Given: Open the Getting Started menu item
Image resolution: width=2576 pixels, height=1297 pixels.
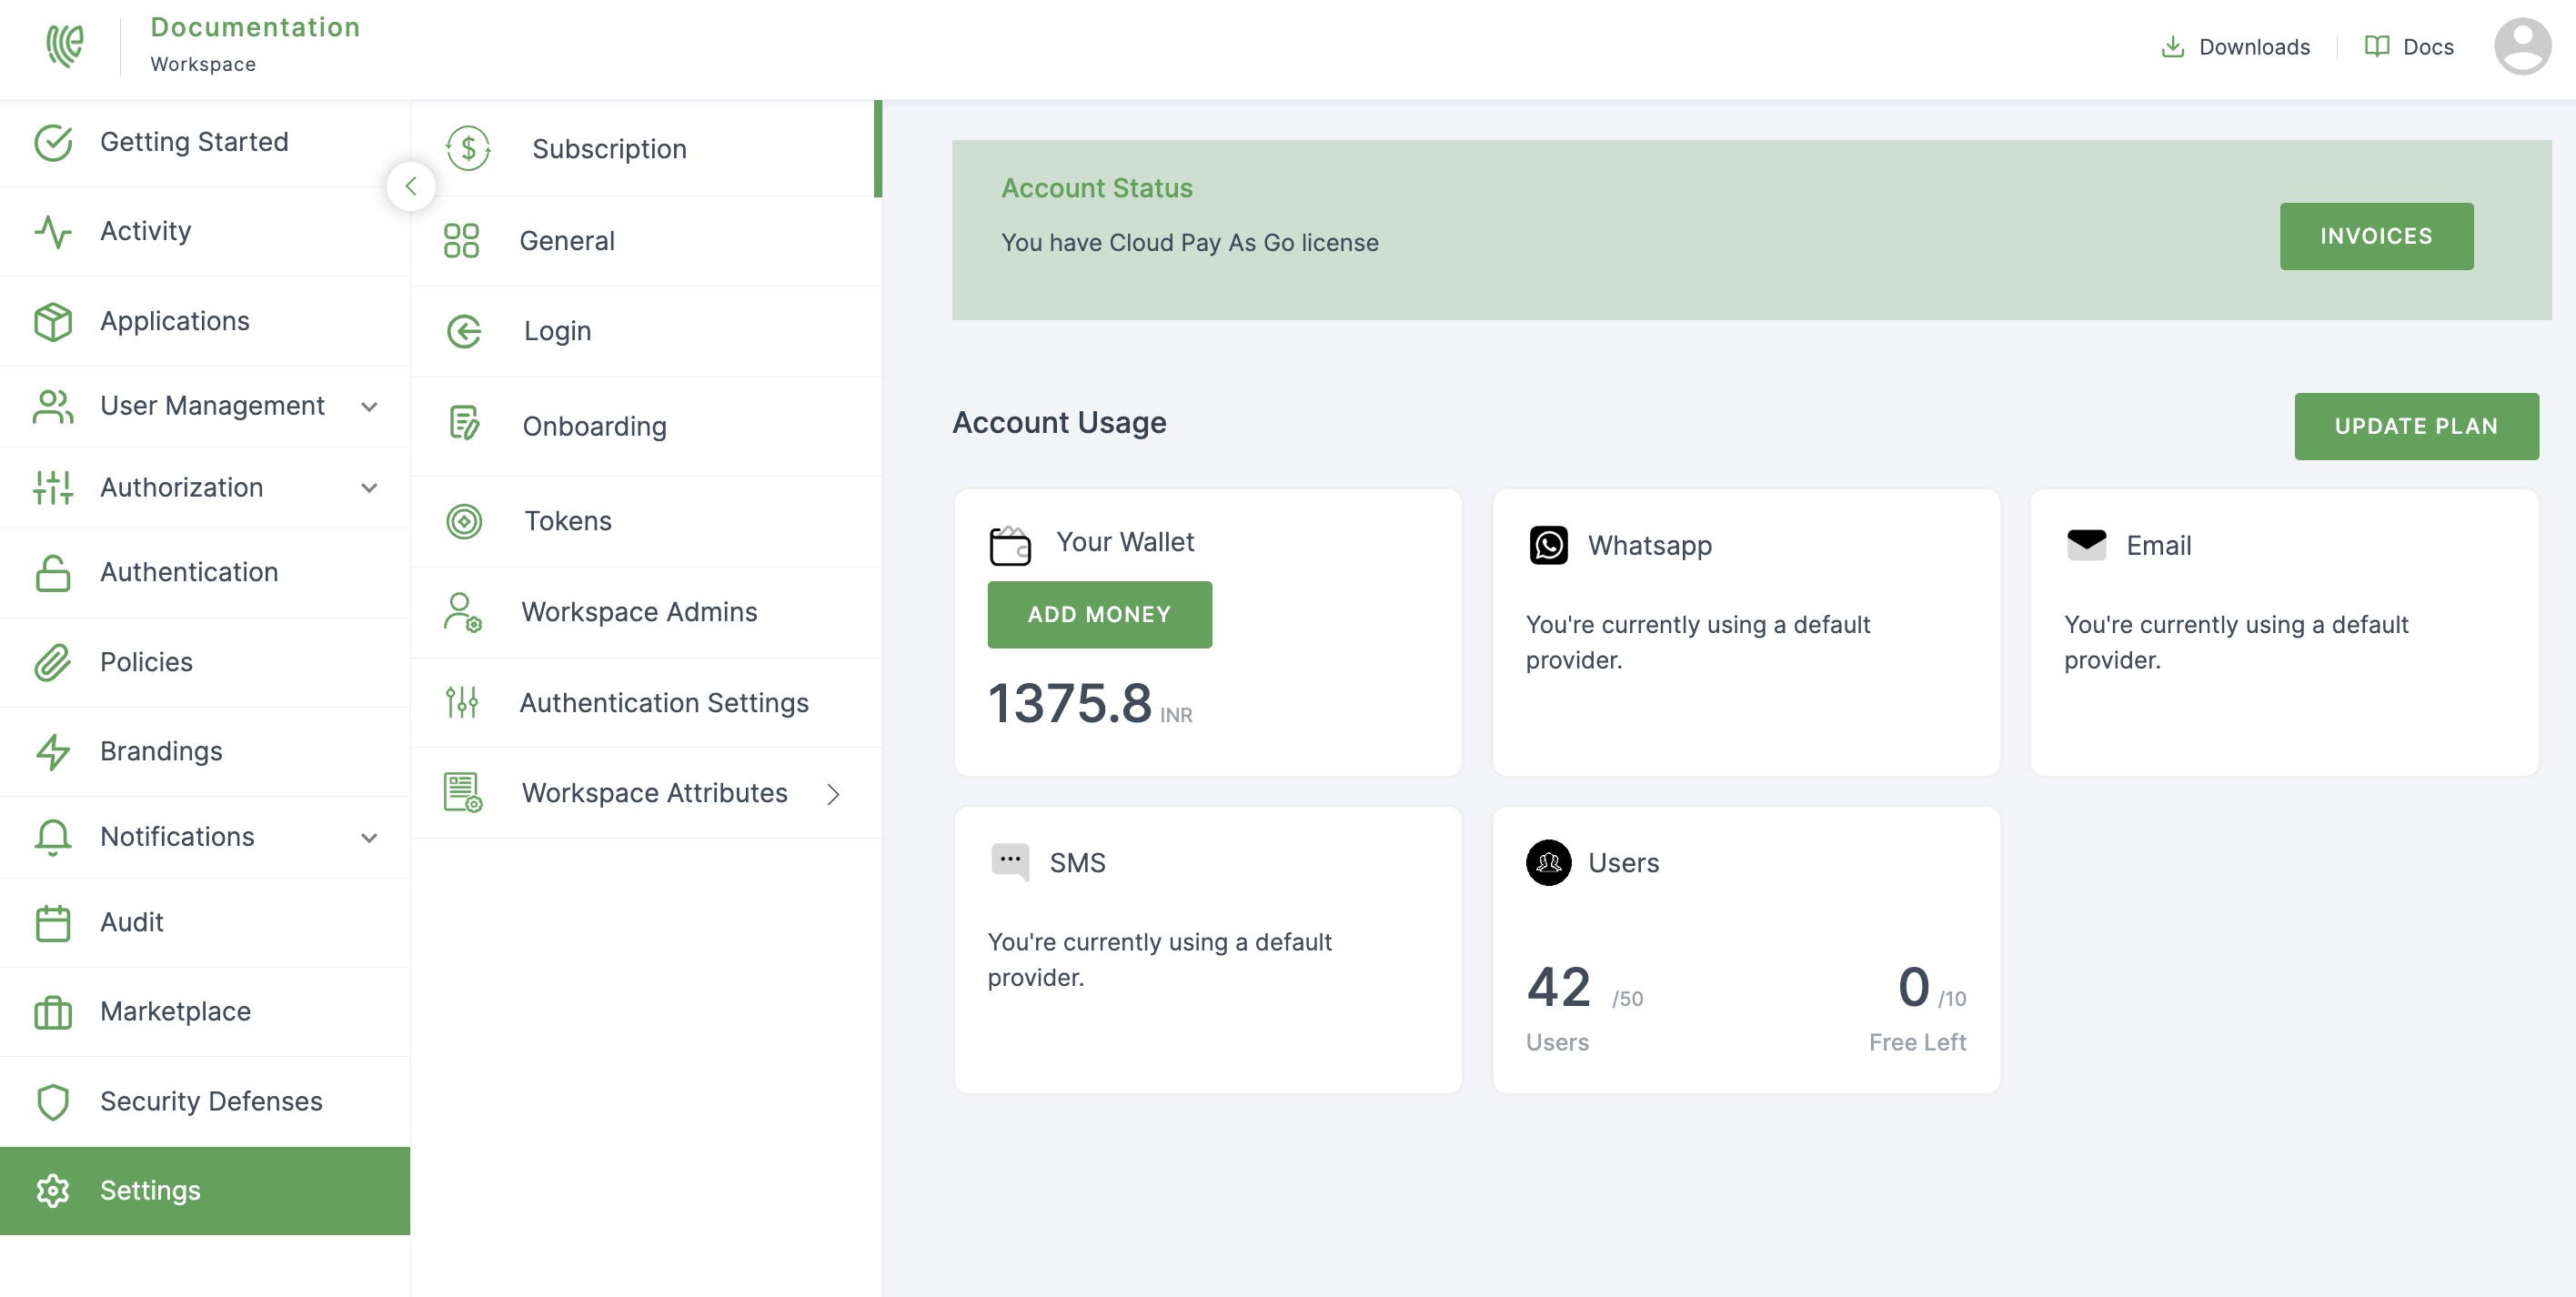Looking at the screenshot, I should click(x=205, y=143).
